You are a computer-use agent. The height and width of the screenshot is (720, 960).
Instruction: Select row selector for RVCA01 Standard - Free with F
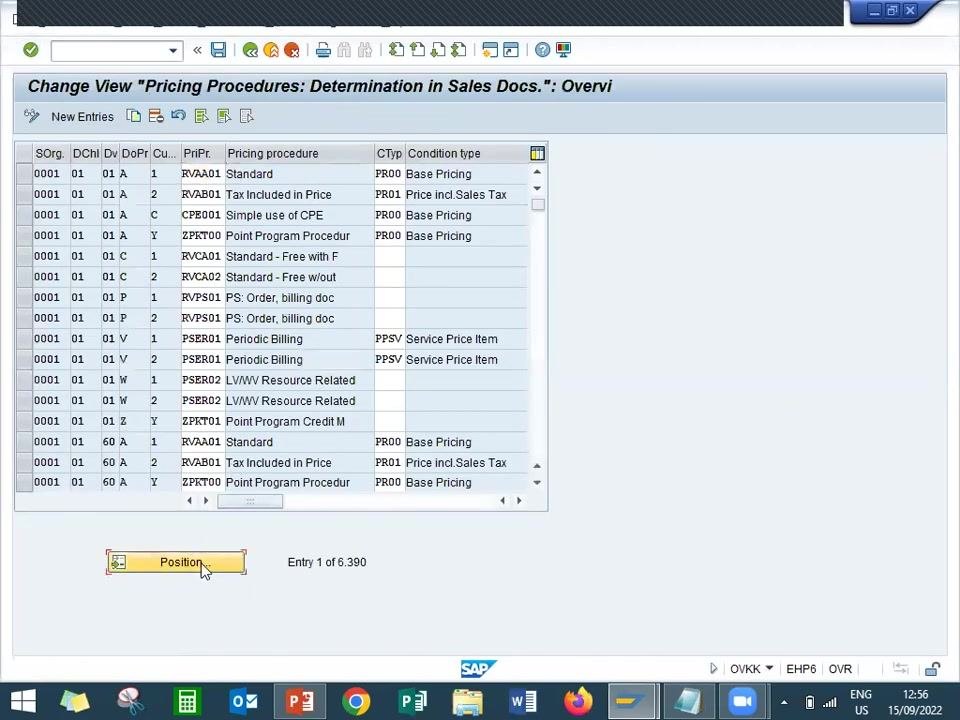click(x=24, y=256)
